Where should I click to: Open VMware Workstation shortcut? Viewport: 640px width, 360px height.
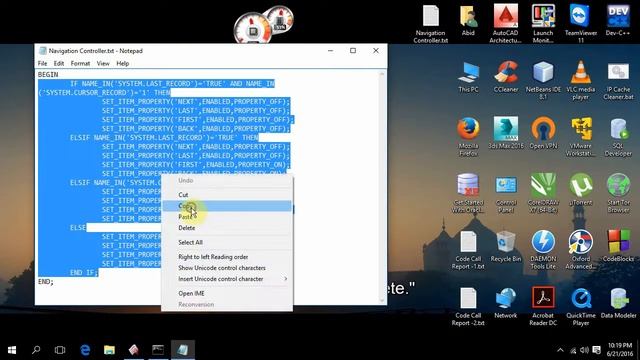[x=580, y=137]
